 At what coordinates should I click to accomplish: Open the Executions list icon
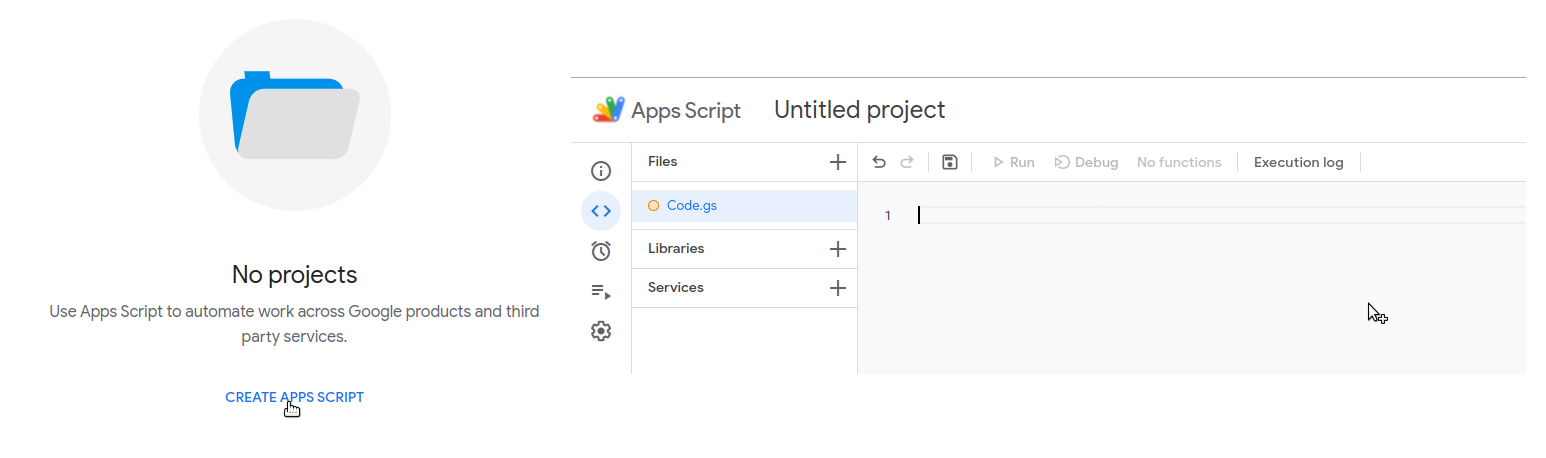[601, 291]
